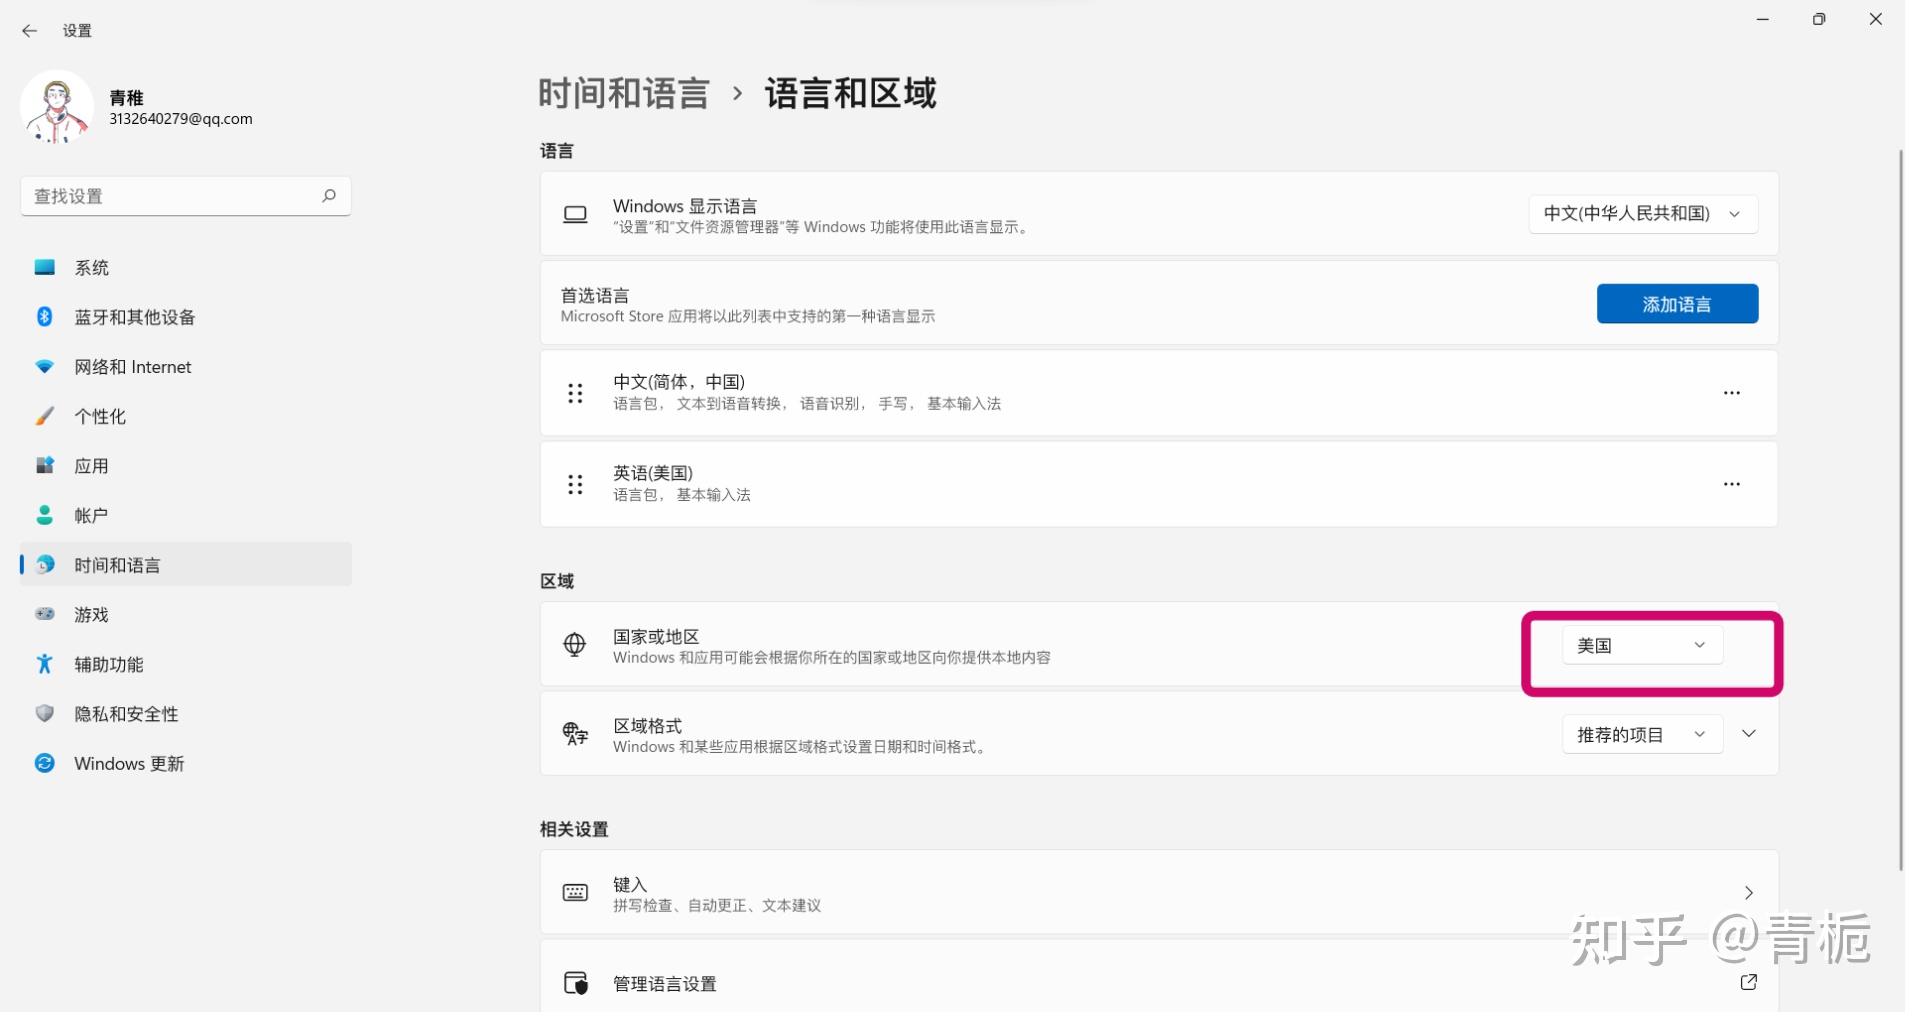The height and width of the screenshot is (1017, 1920).
Task: Click the 语言和区域 page title
Action: click(x=857, y=94)
